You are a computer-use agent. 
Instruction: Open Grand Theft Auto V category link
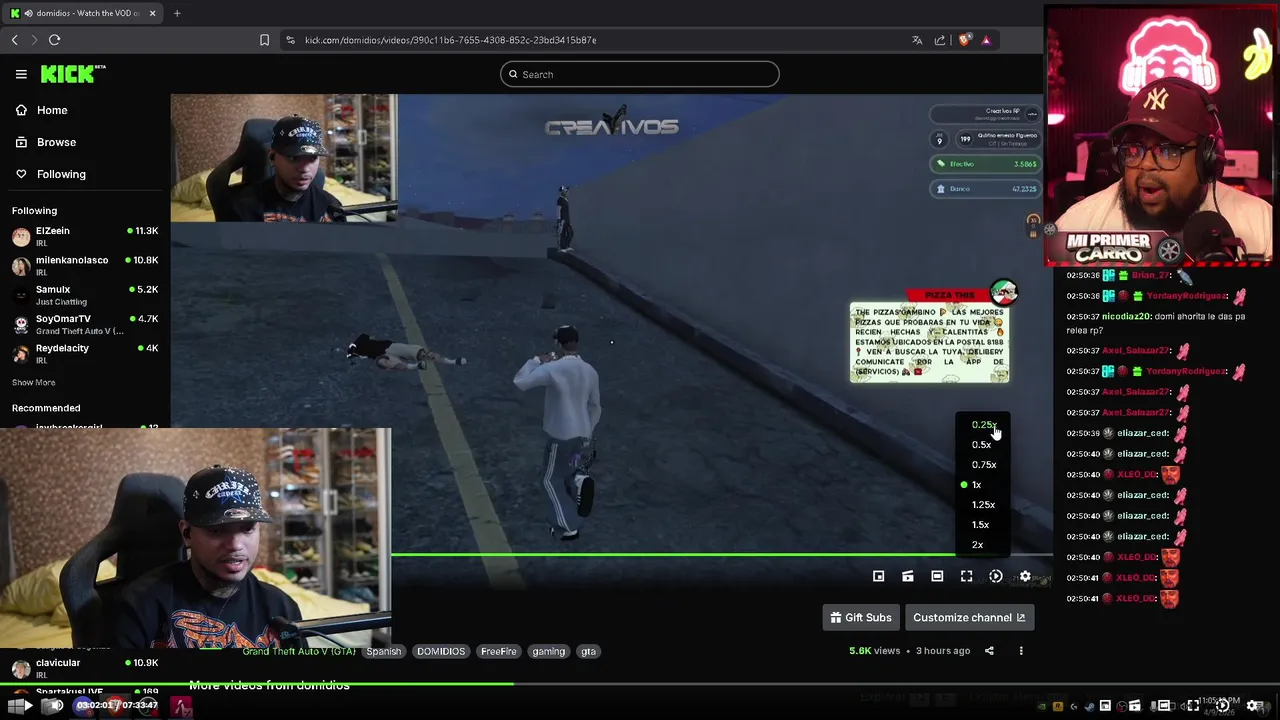click(299, 651)
